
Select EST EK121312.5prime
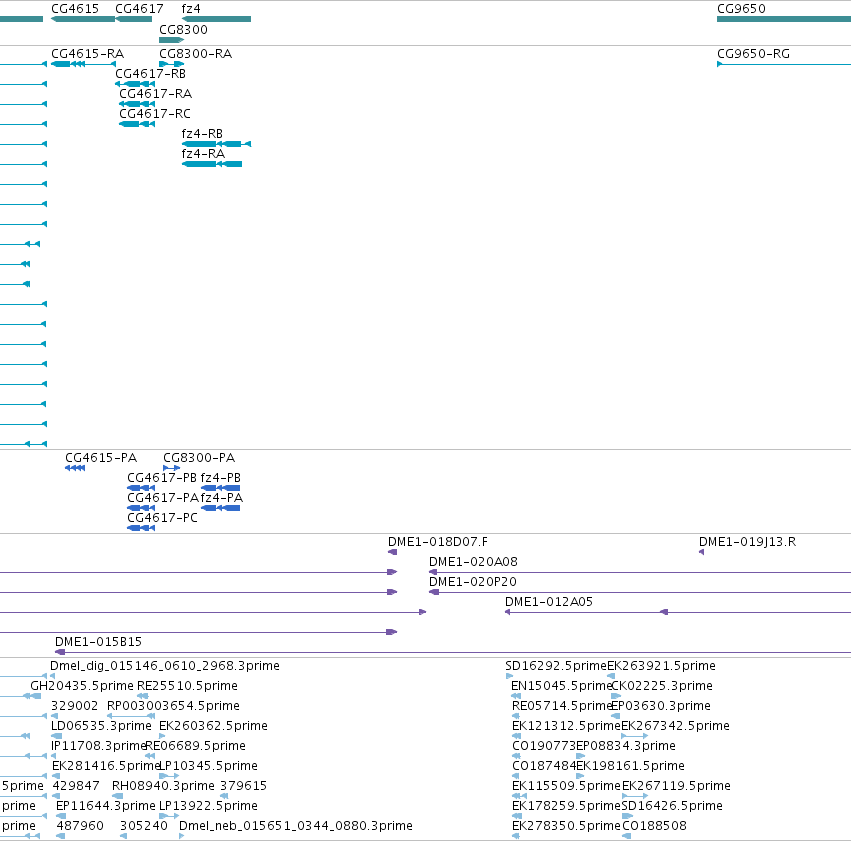pyautogui.click(x=566, y=726)
